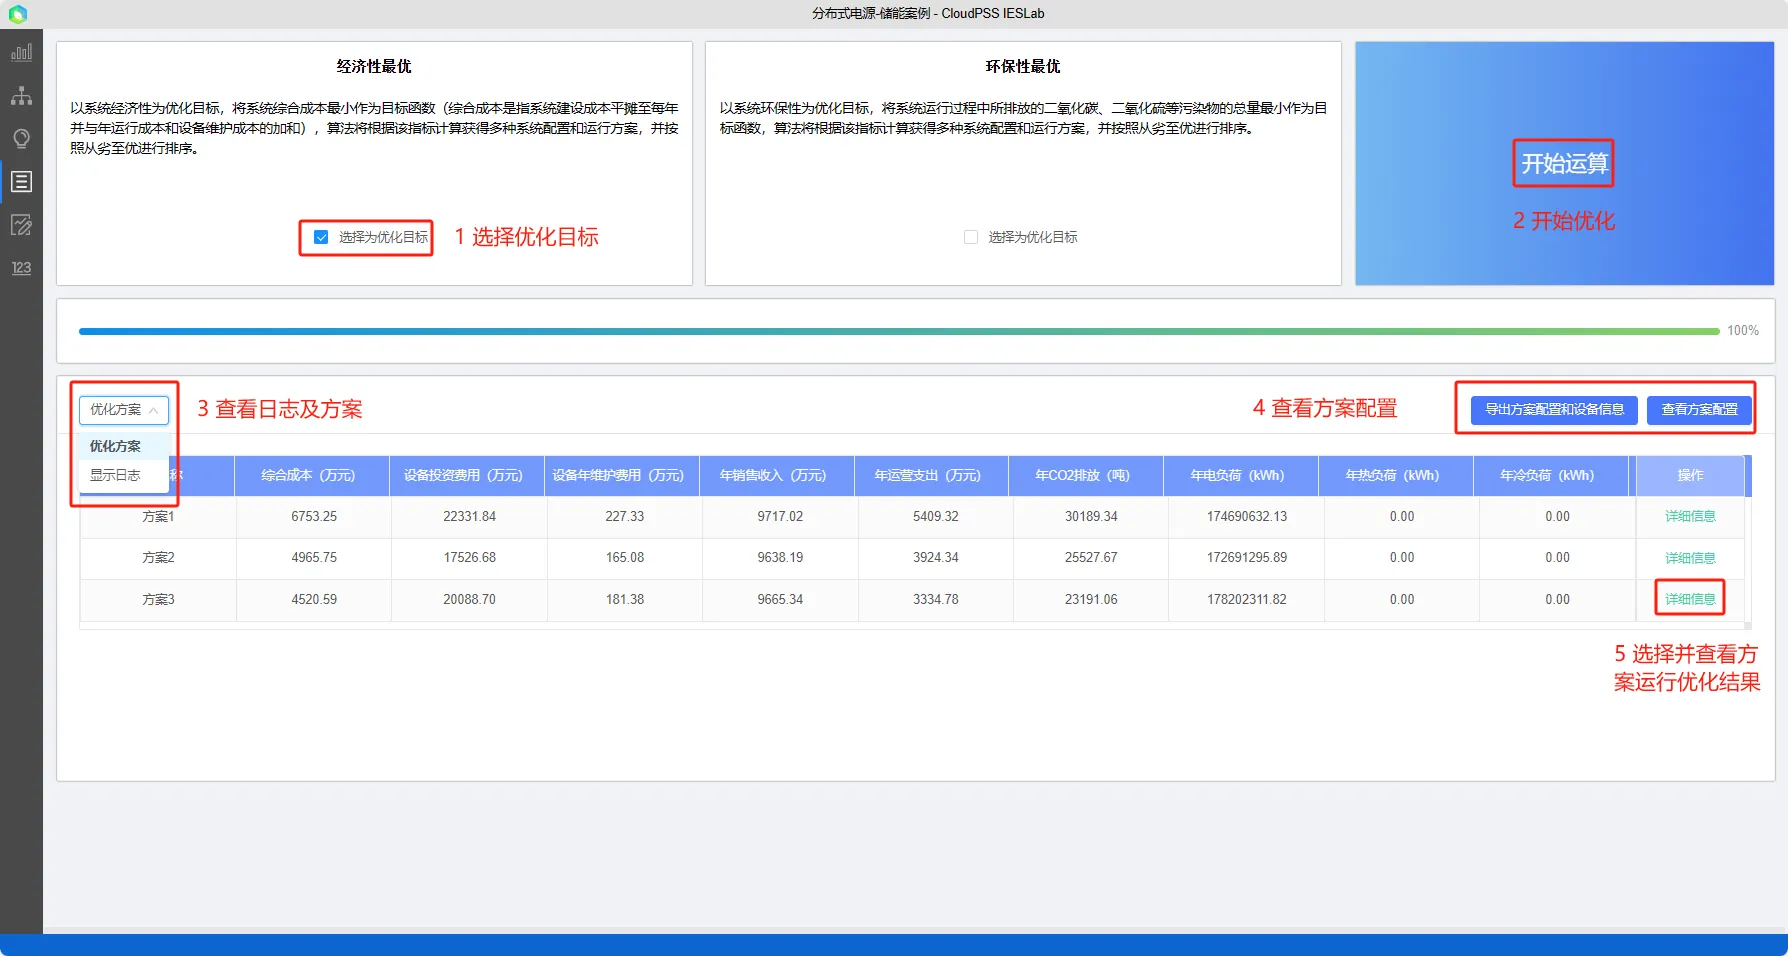Open 详细信息 link for 方案2

pyautogui.click(x=1689, y=558)
